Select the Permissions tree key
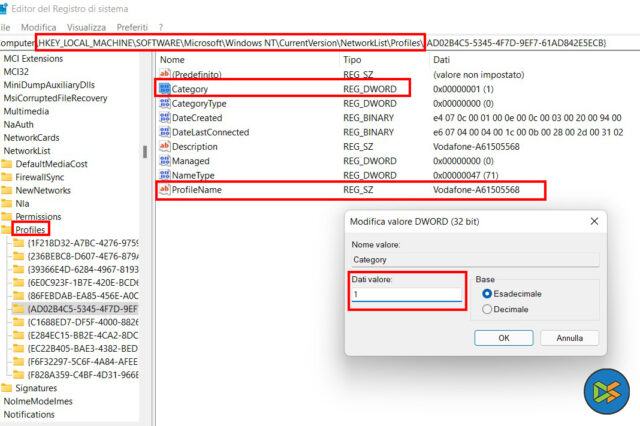Image resolution: width=640 pixels, height=426 pixels. click(38, 216)
